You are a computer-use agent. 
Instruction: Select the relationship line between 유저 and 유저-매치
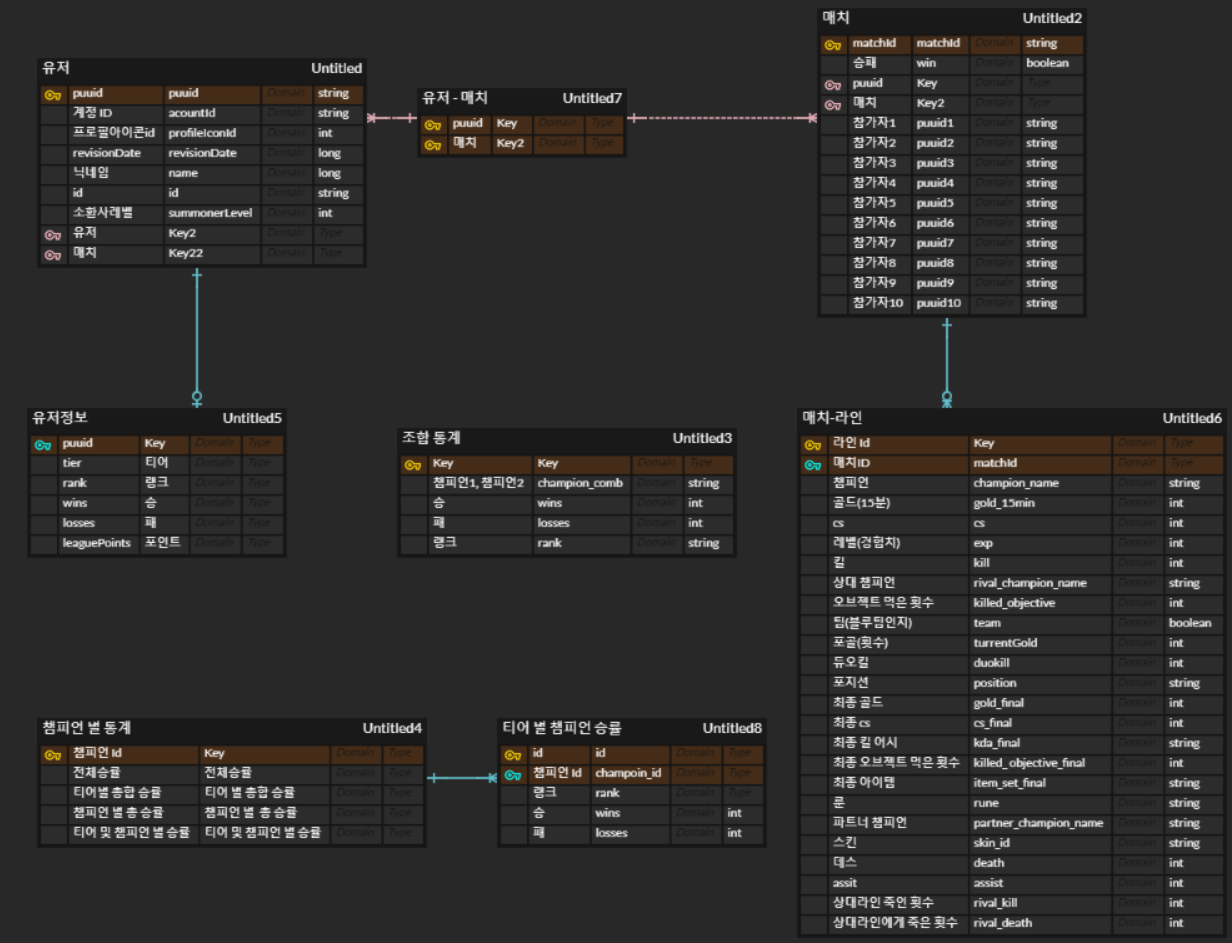(390, 117)
